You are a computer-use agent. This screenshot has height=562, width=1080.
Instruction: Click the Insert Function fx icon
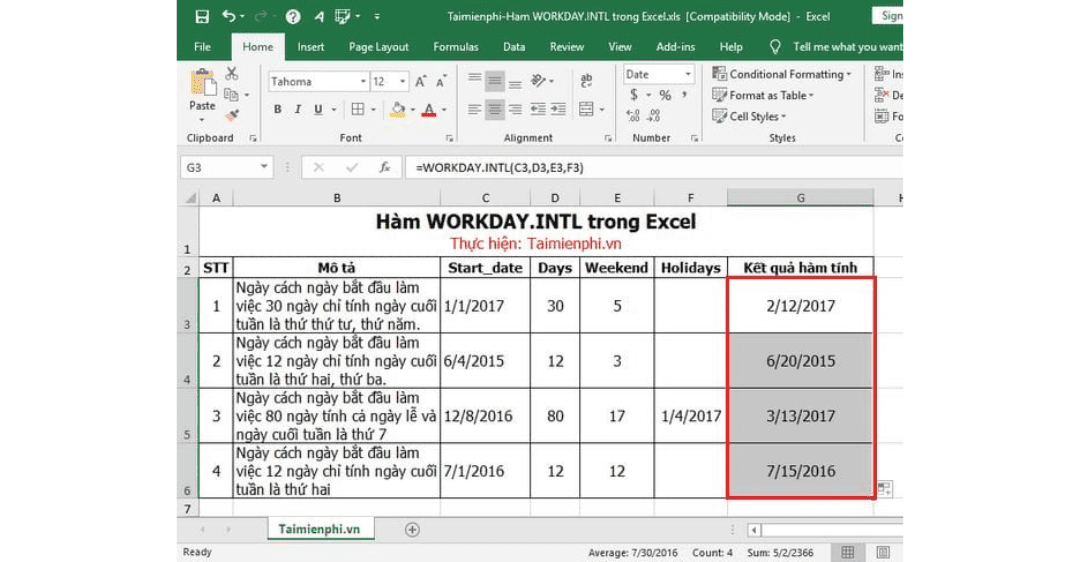(384, 168)
